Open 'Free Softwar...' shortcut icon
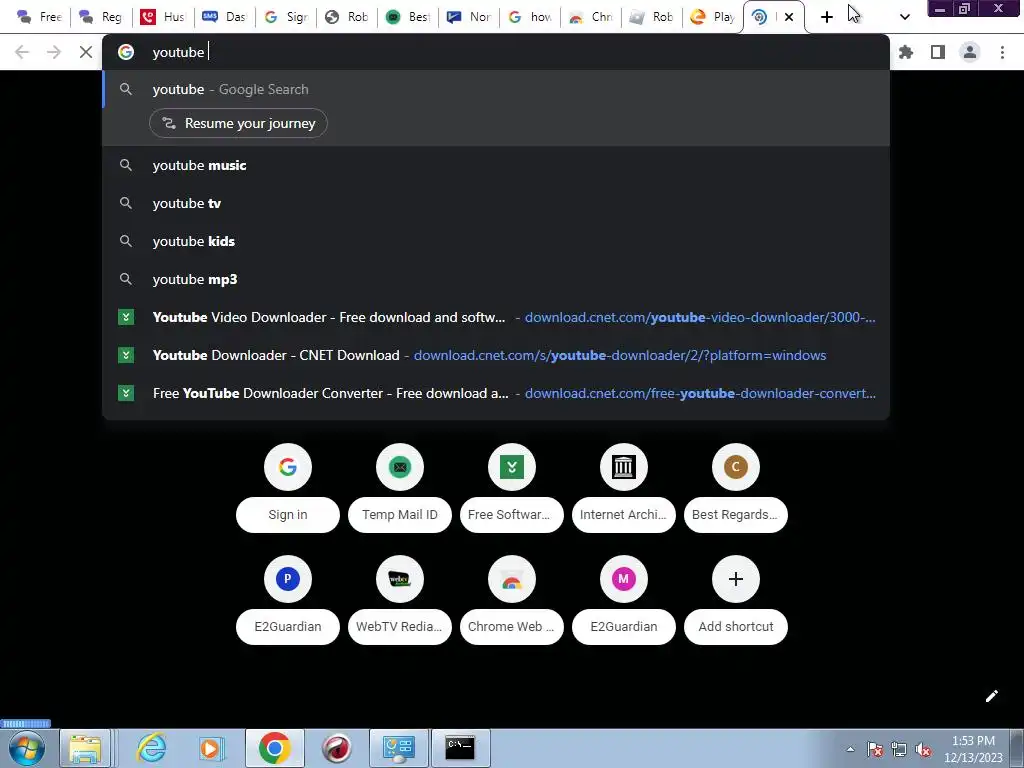 tap(512, 467)
